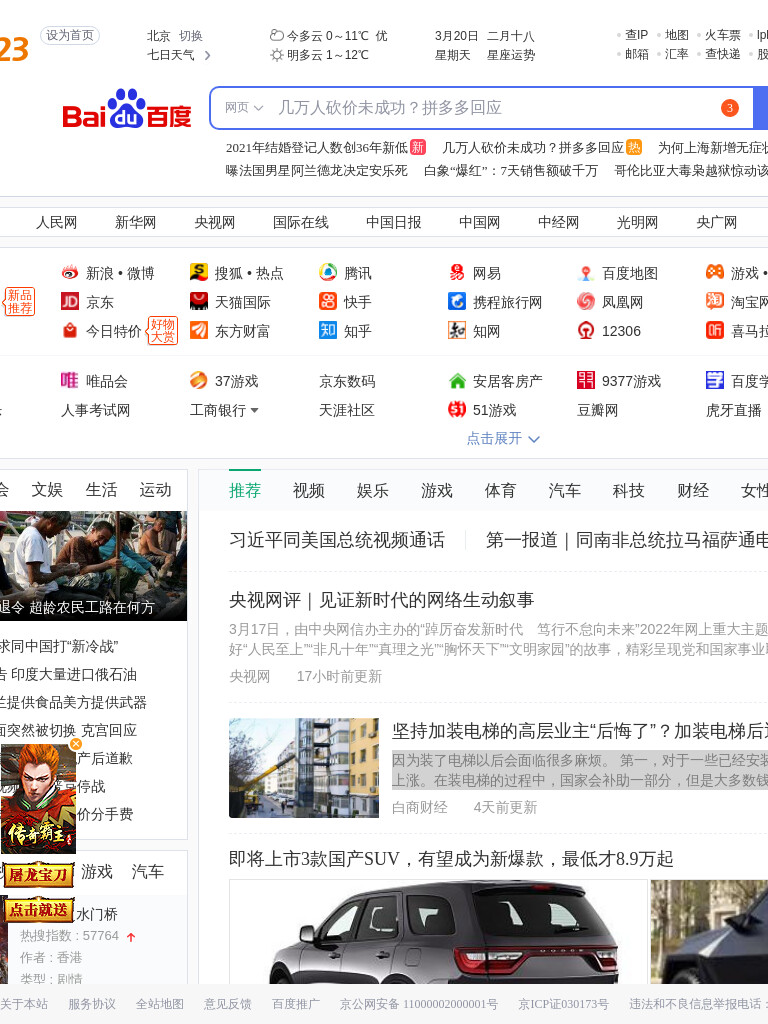Open 央视网评 article headline
Viewport: 768px width, 1024px height.
(x=381, y=600)
